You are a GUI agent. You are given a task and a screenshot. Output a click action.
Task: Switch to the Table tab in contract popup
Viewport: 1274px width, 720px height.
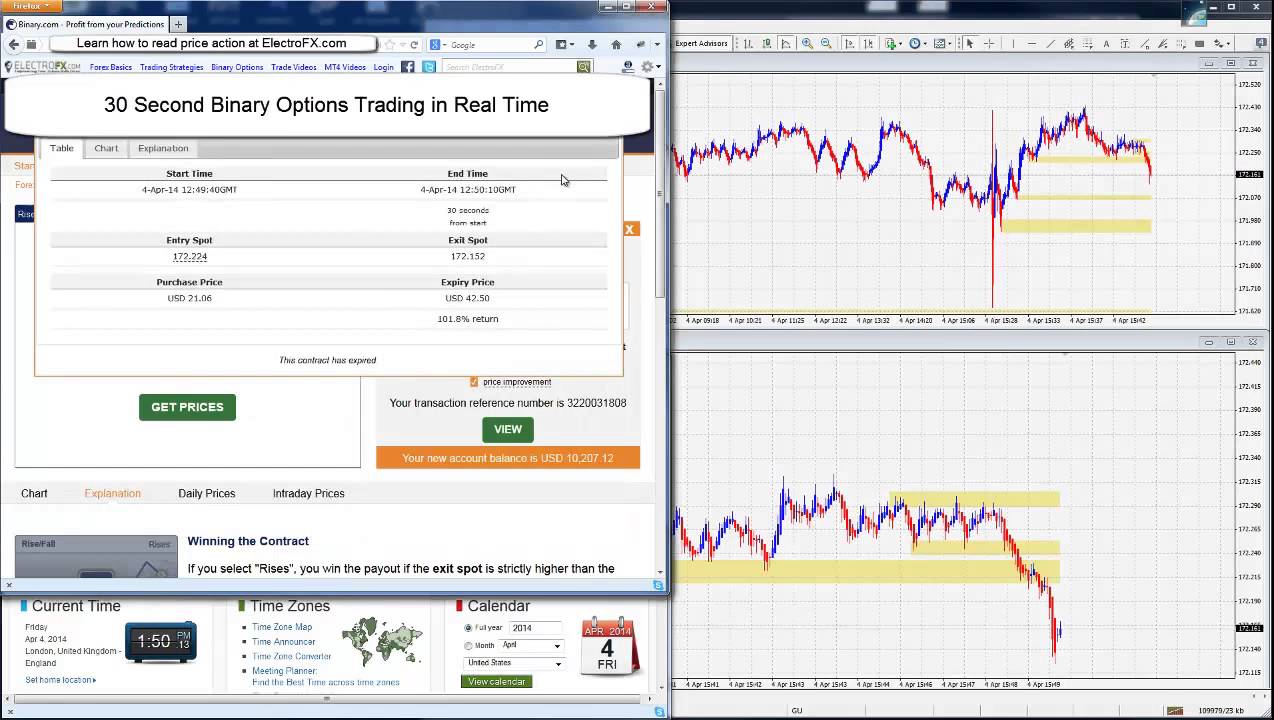pyautogui.click(x=62, y=148)
